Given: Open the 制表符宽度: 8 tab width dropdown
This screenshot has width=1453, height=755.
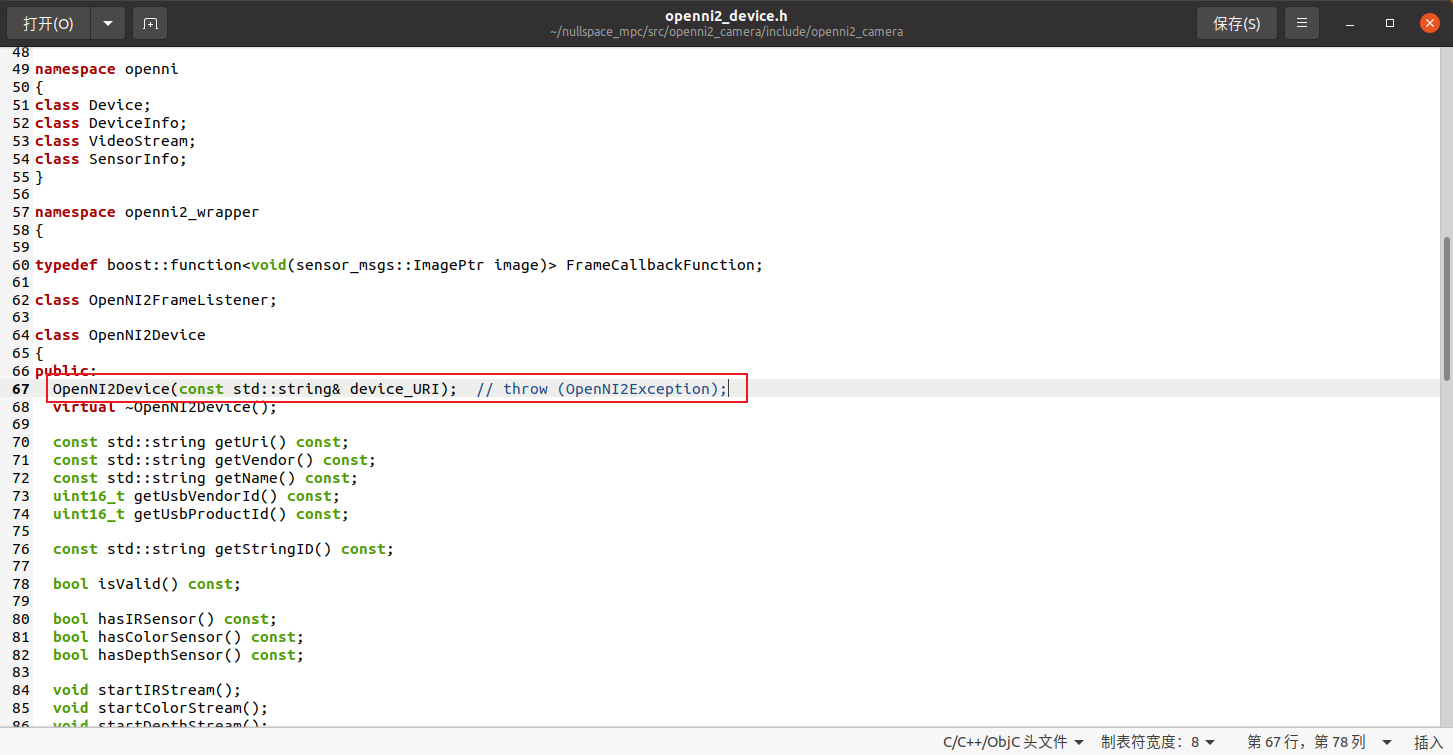Looking at the screenshot, I should tap(1158, 742).
